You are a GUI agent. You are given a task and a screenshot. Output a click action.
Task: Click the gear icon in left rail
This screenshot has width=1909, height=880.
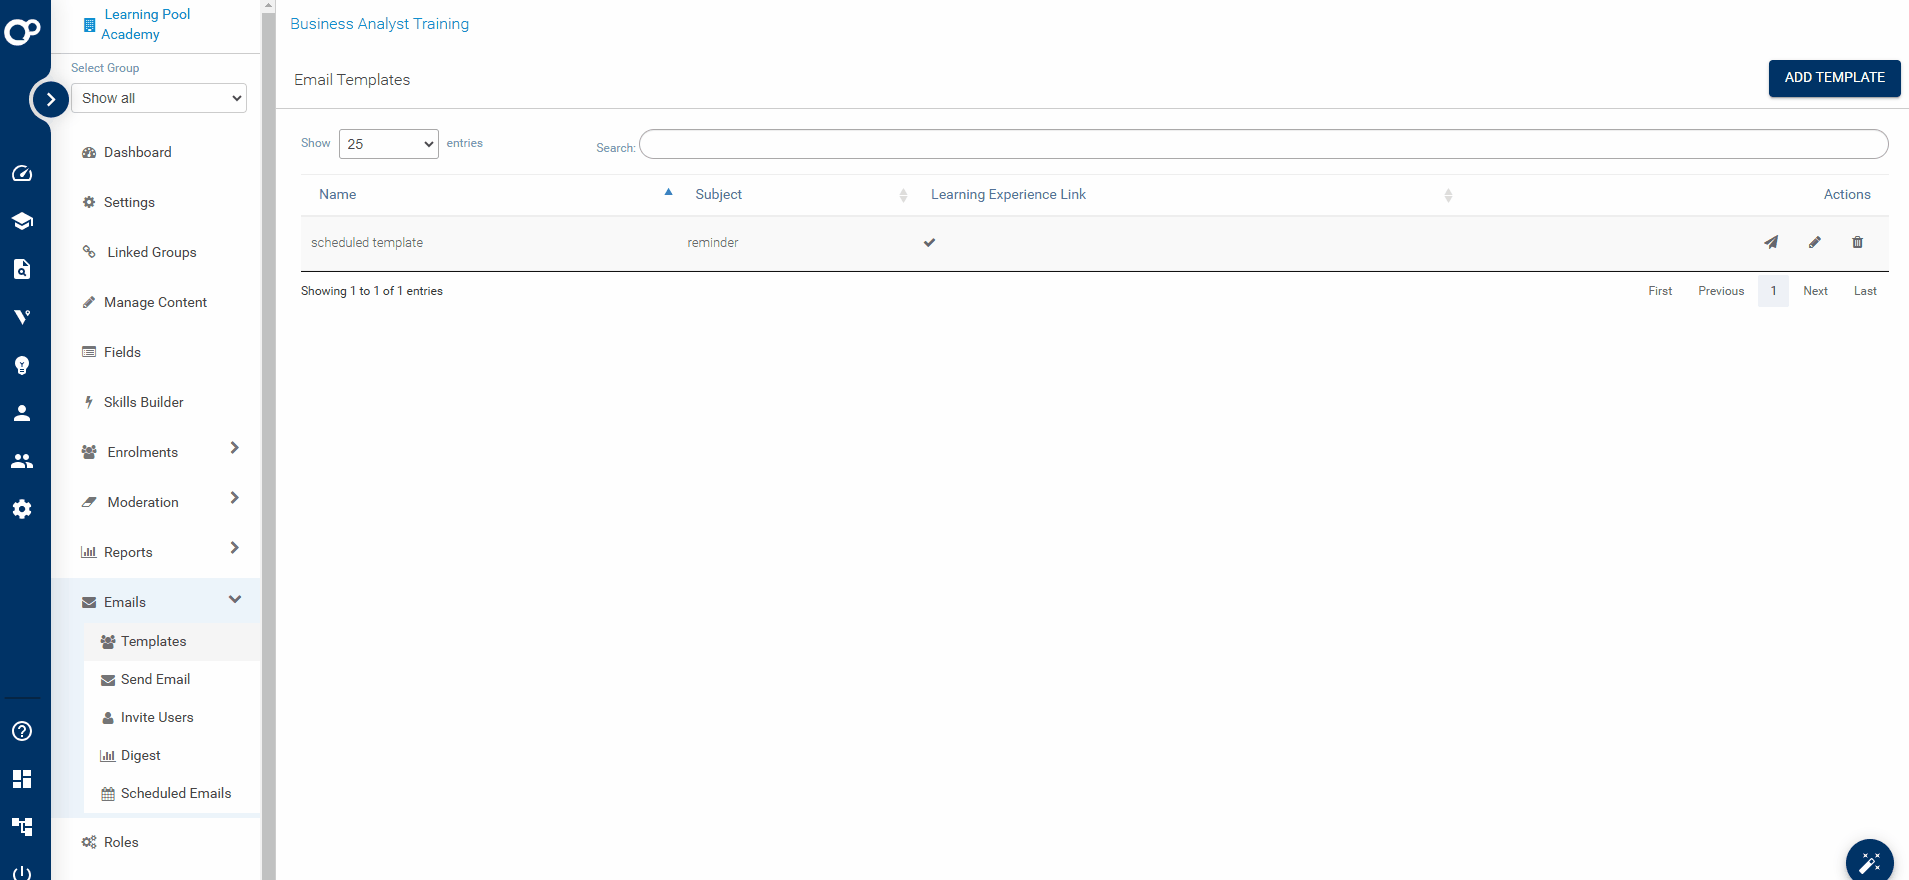click(22, 509)
